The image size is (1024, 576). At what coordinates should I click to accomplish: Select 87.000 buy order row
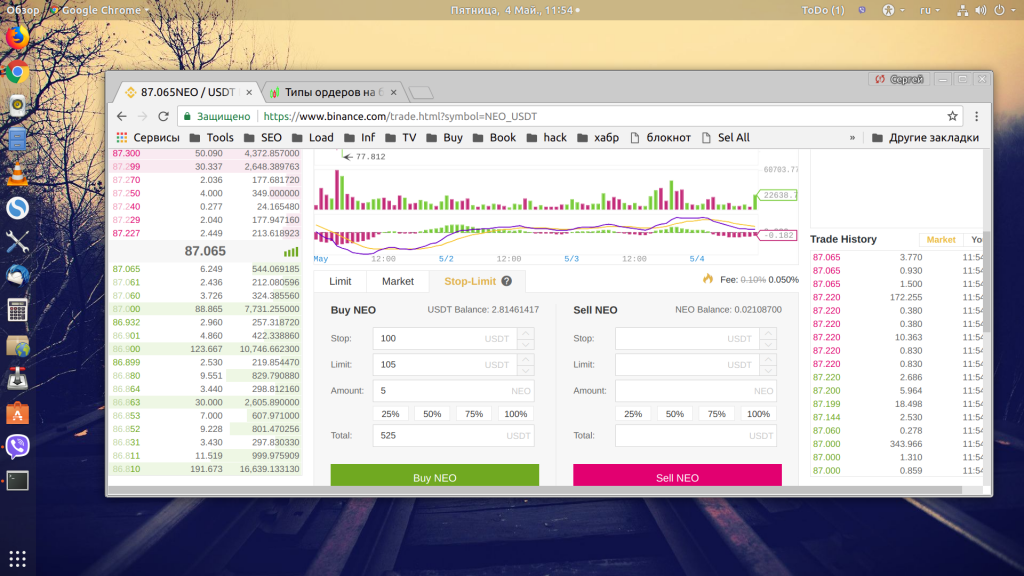click(206, 309)
